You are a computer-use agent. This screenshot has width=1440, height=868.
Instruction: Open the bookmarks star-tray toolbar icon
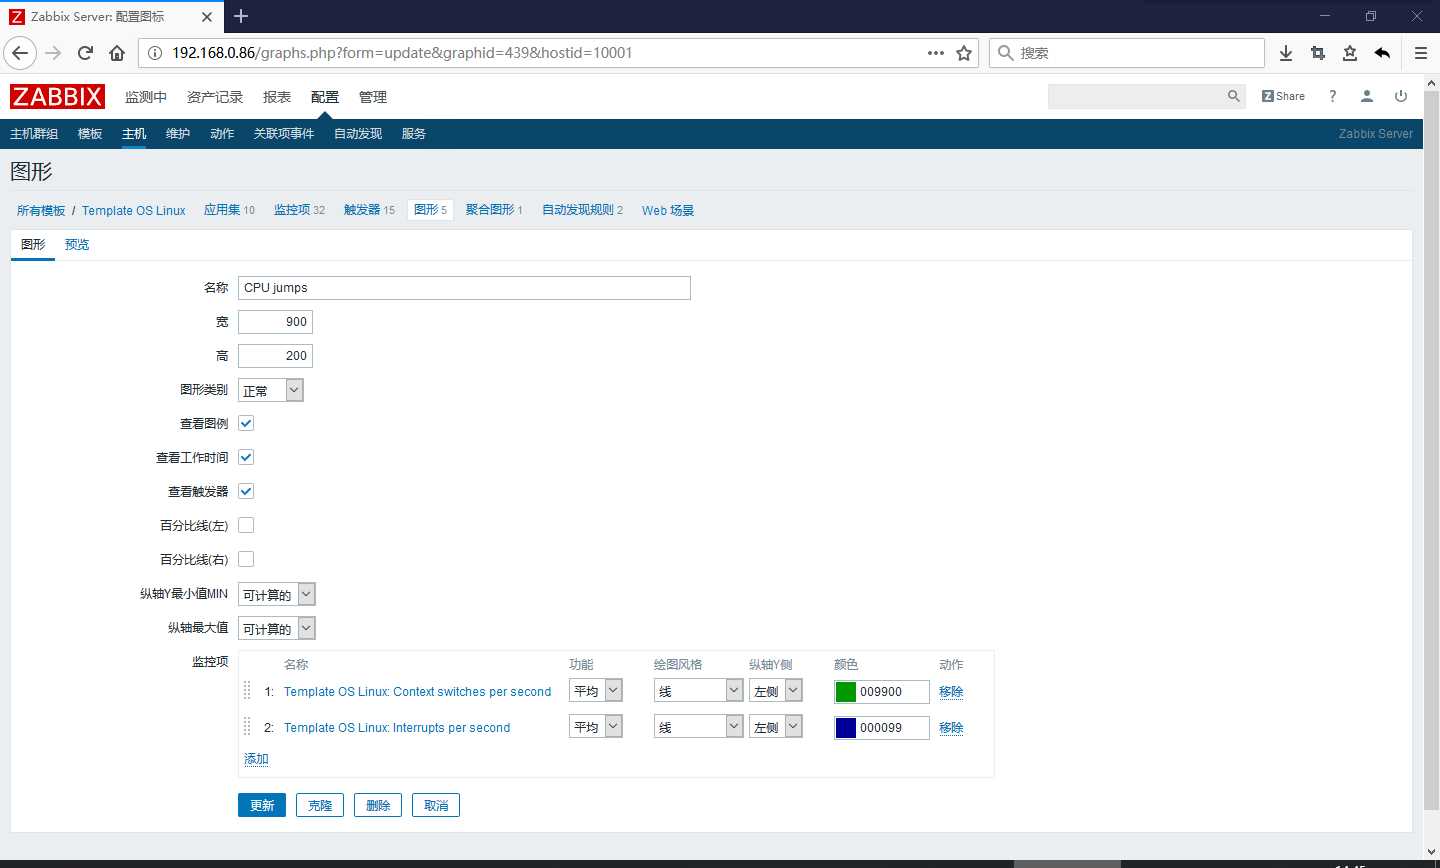point(1350,53)
